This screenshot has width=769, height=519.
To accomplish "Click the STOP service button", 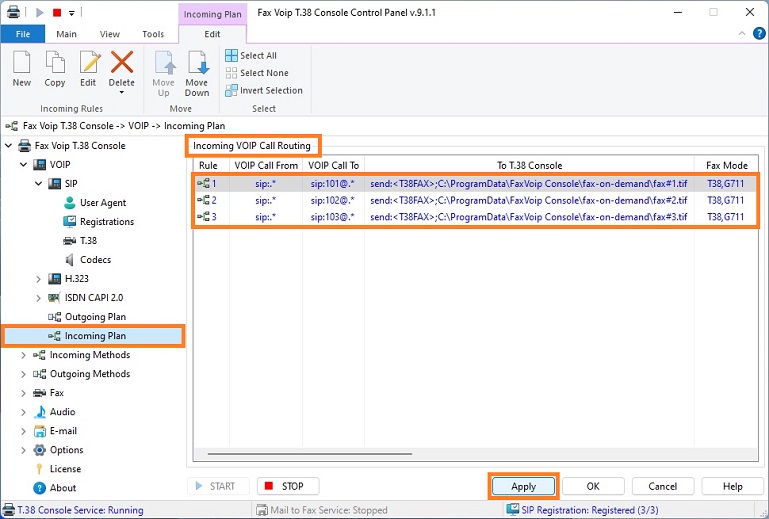I will pos(288,486).
